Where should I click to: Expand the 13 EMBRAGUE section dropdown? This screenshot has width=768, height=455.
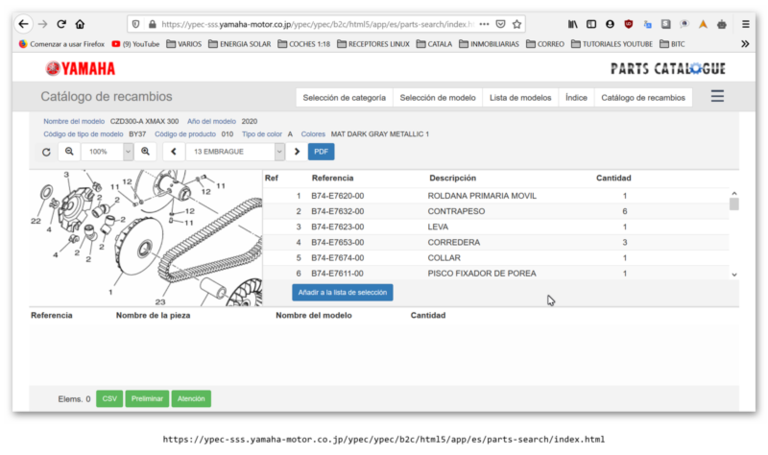278,152
